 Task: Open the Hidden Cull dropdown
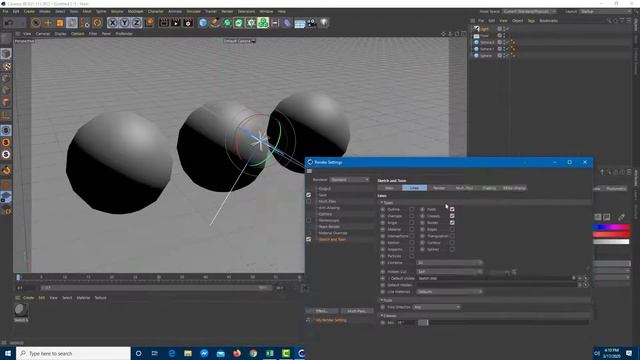pos(449,271)
